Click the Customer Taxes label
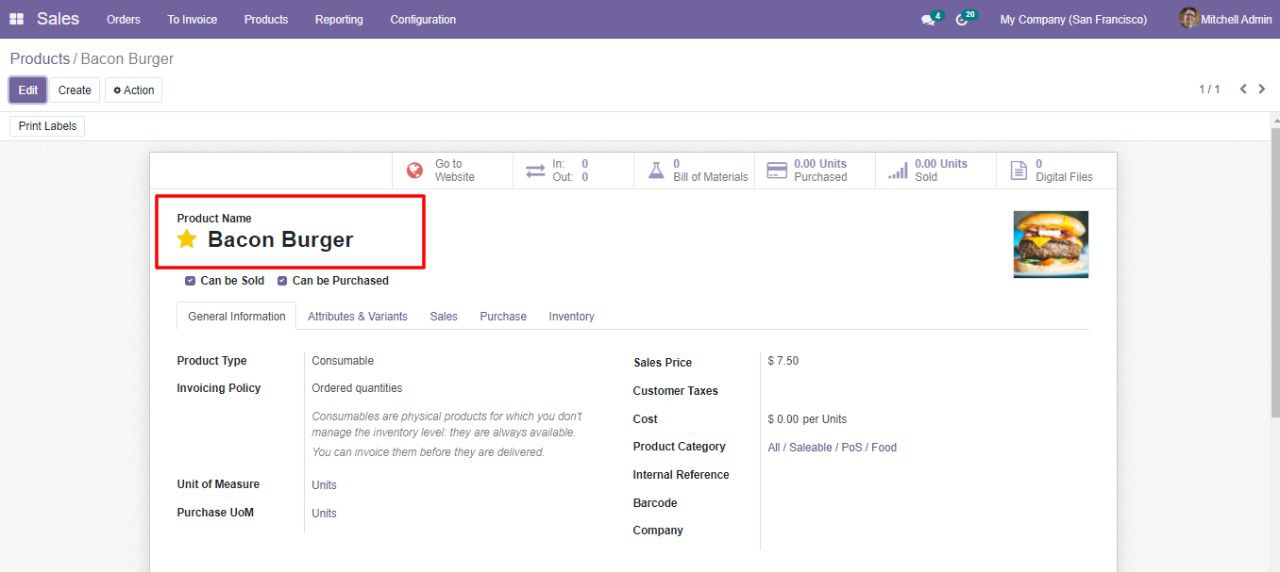The height and width of the screenshot is (572, 1280). click(x=675, y=391)
